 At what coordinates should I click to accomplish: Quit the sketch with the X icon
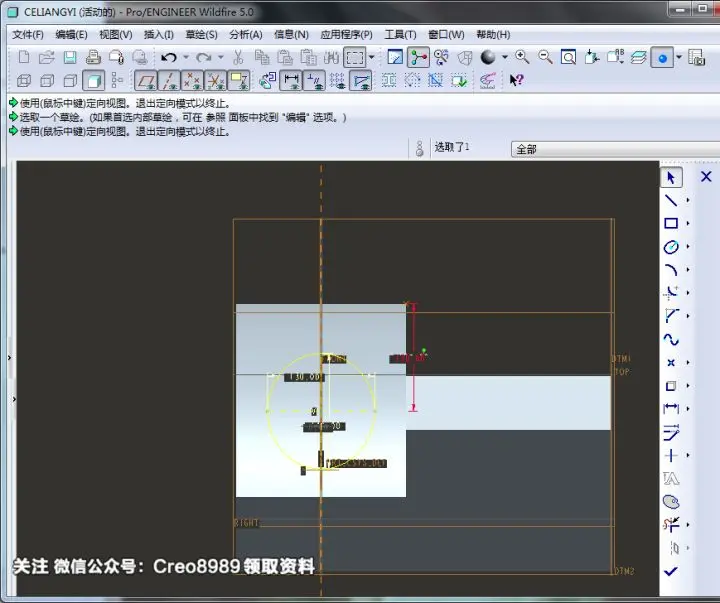click(706, 176)
